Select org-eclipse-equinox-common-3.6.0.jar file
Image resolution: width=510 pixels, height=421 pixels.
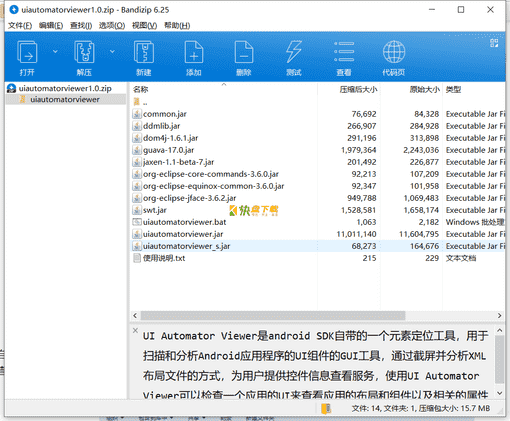[x=213, y=186]
